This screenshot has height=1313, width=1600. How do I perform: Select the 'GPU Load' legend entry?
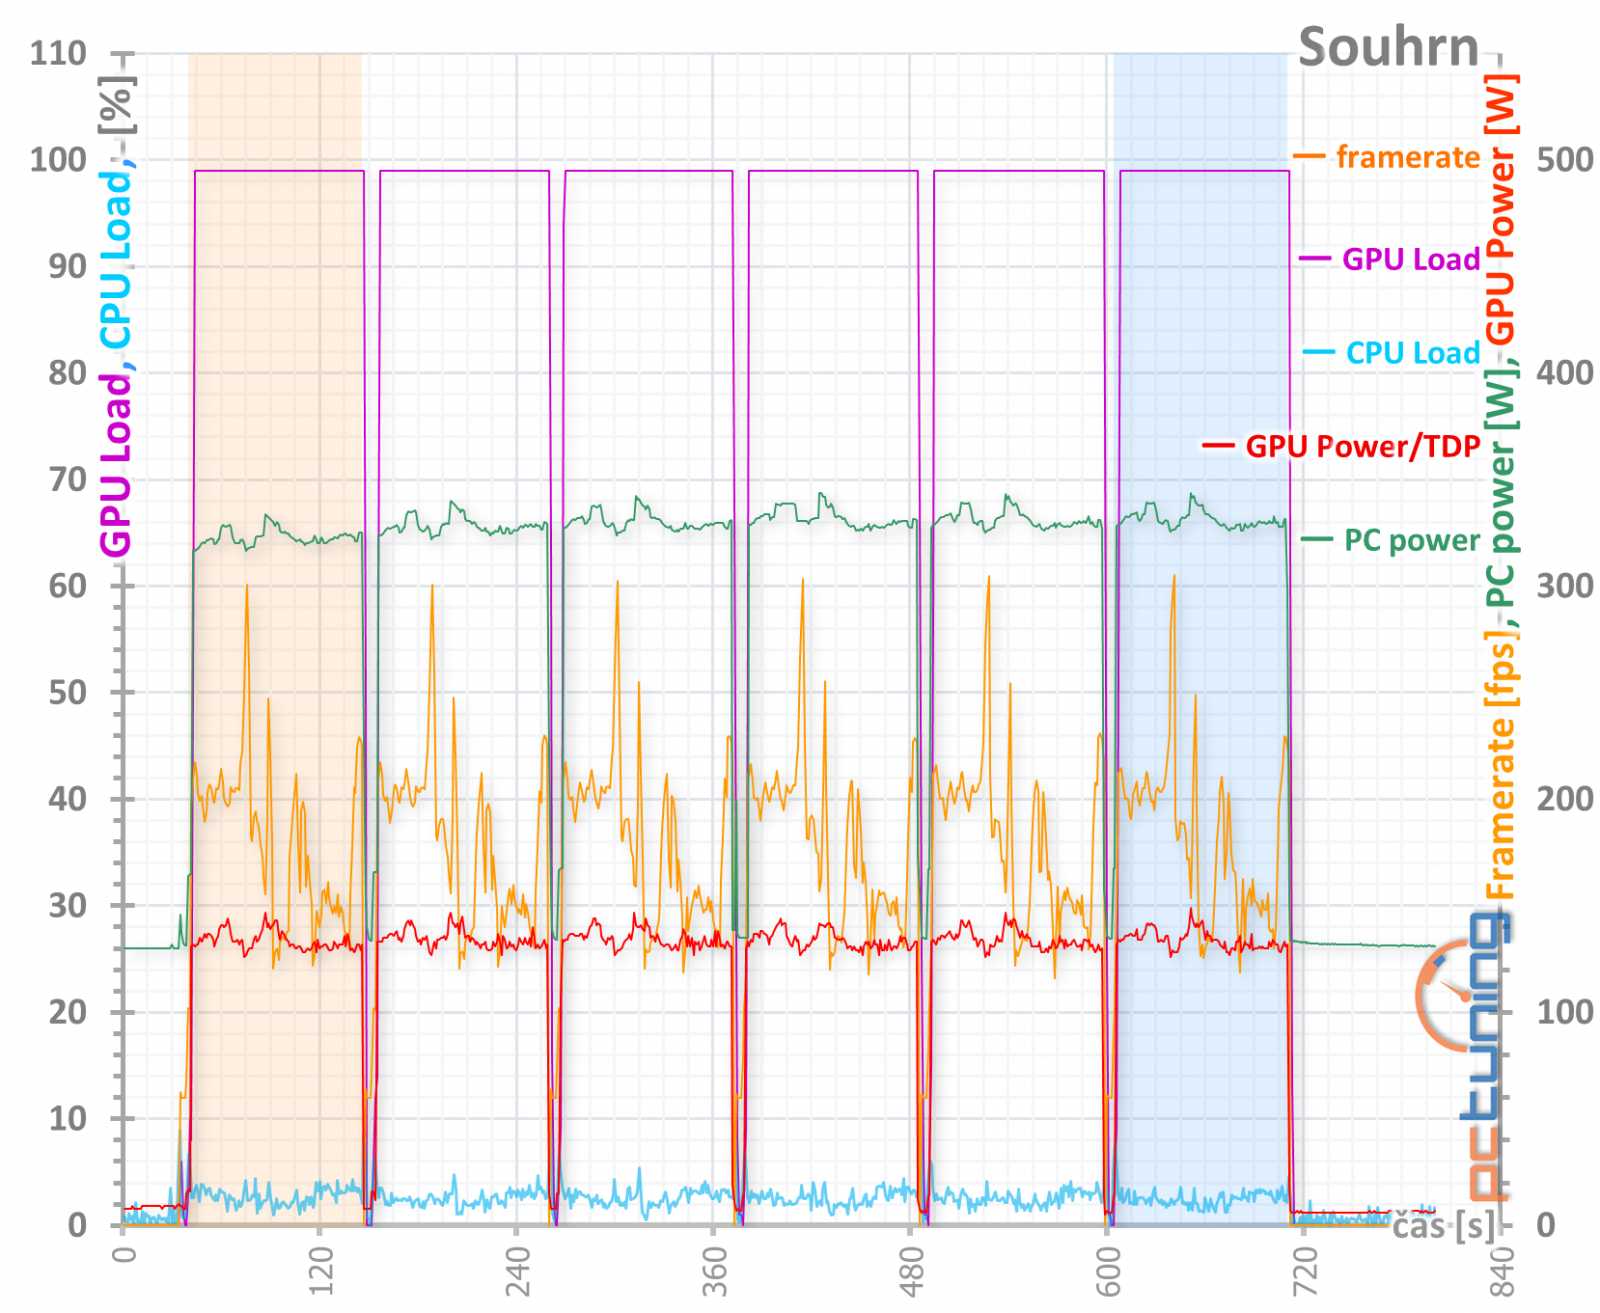click(1410, 259)
